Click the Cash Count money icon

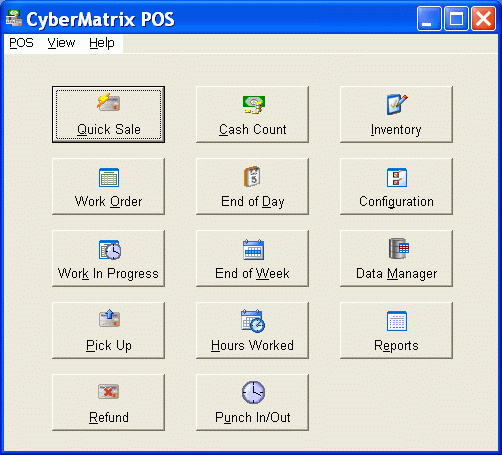(x=254, y=104)
